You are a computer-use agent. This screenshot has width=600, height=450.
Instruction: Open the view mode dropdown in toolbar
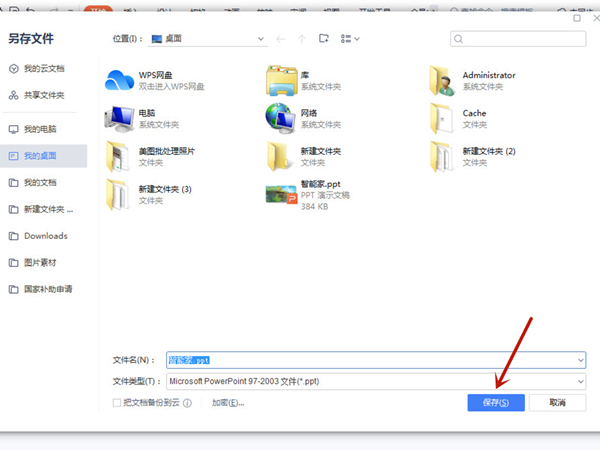(350, 39)
